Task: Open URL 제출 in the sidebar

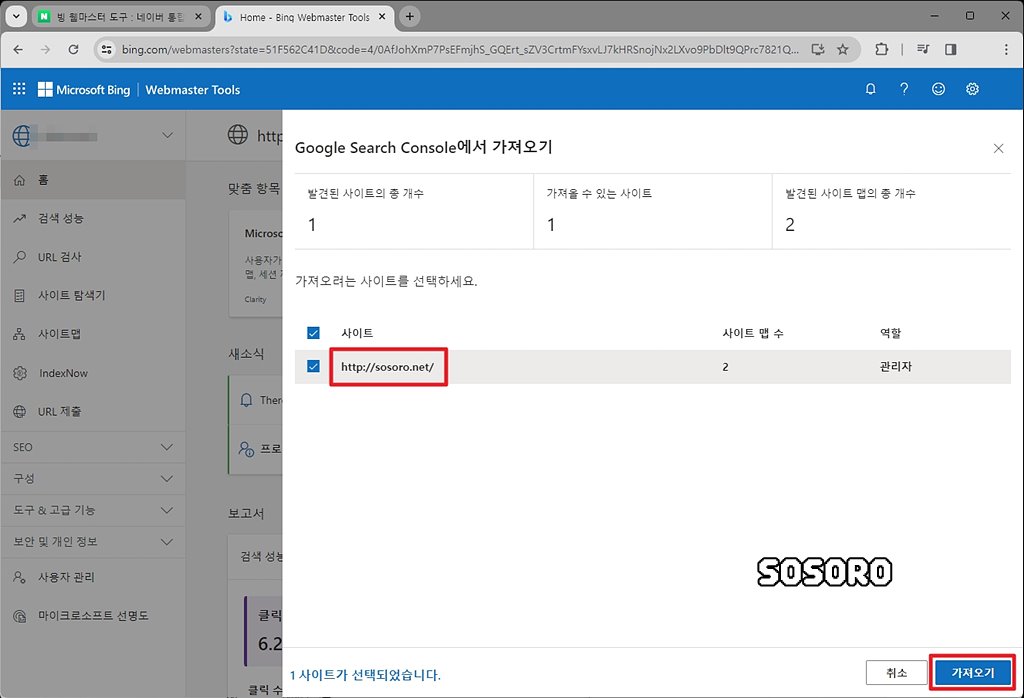Action: tap(93, 412)
